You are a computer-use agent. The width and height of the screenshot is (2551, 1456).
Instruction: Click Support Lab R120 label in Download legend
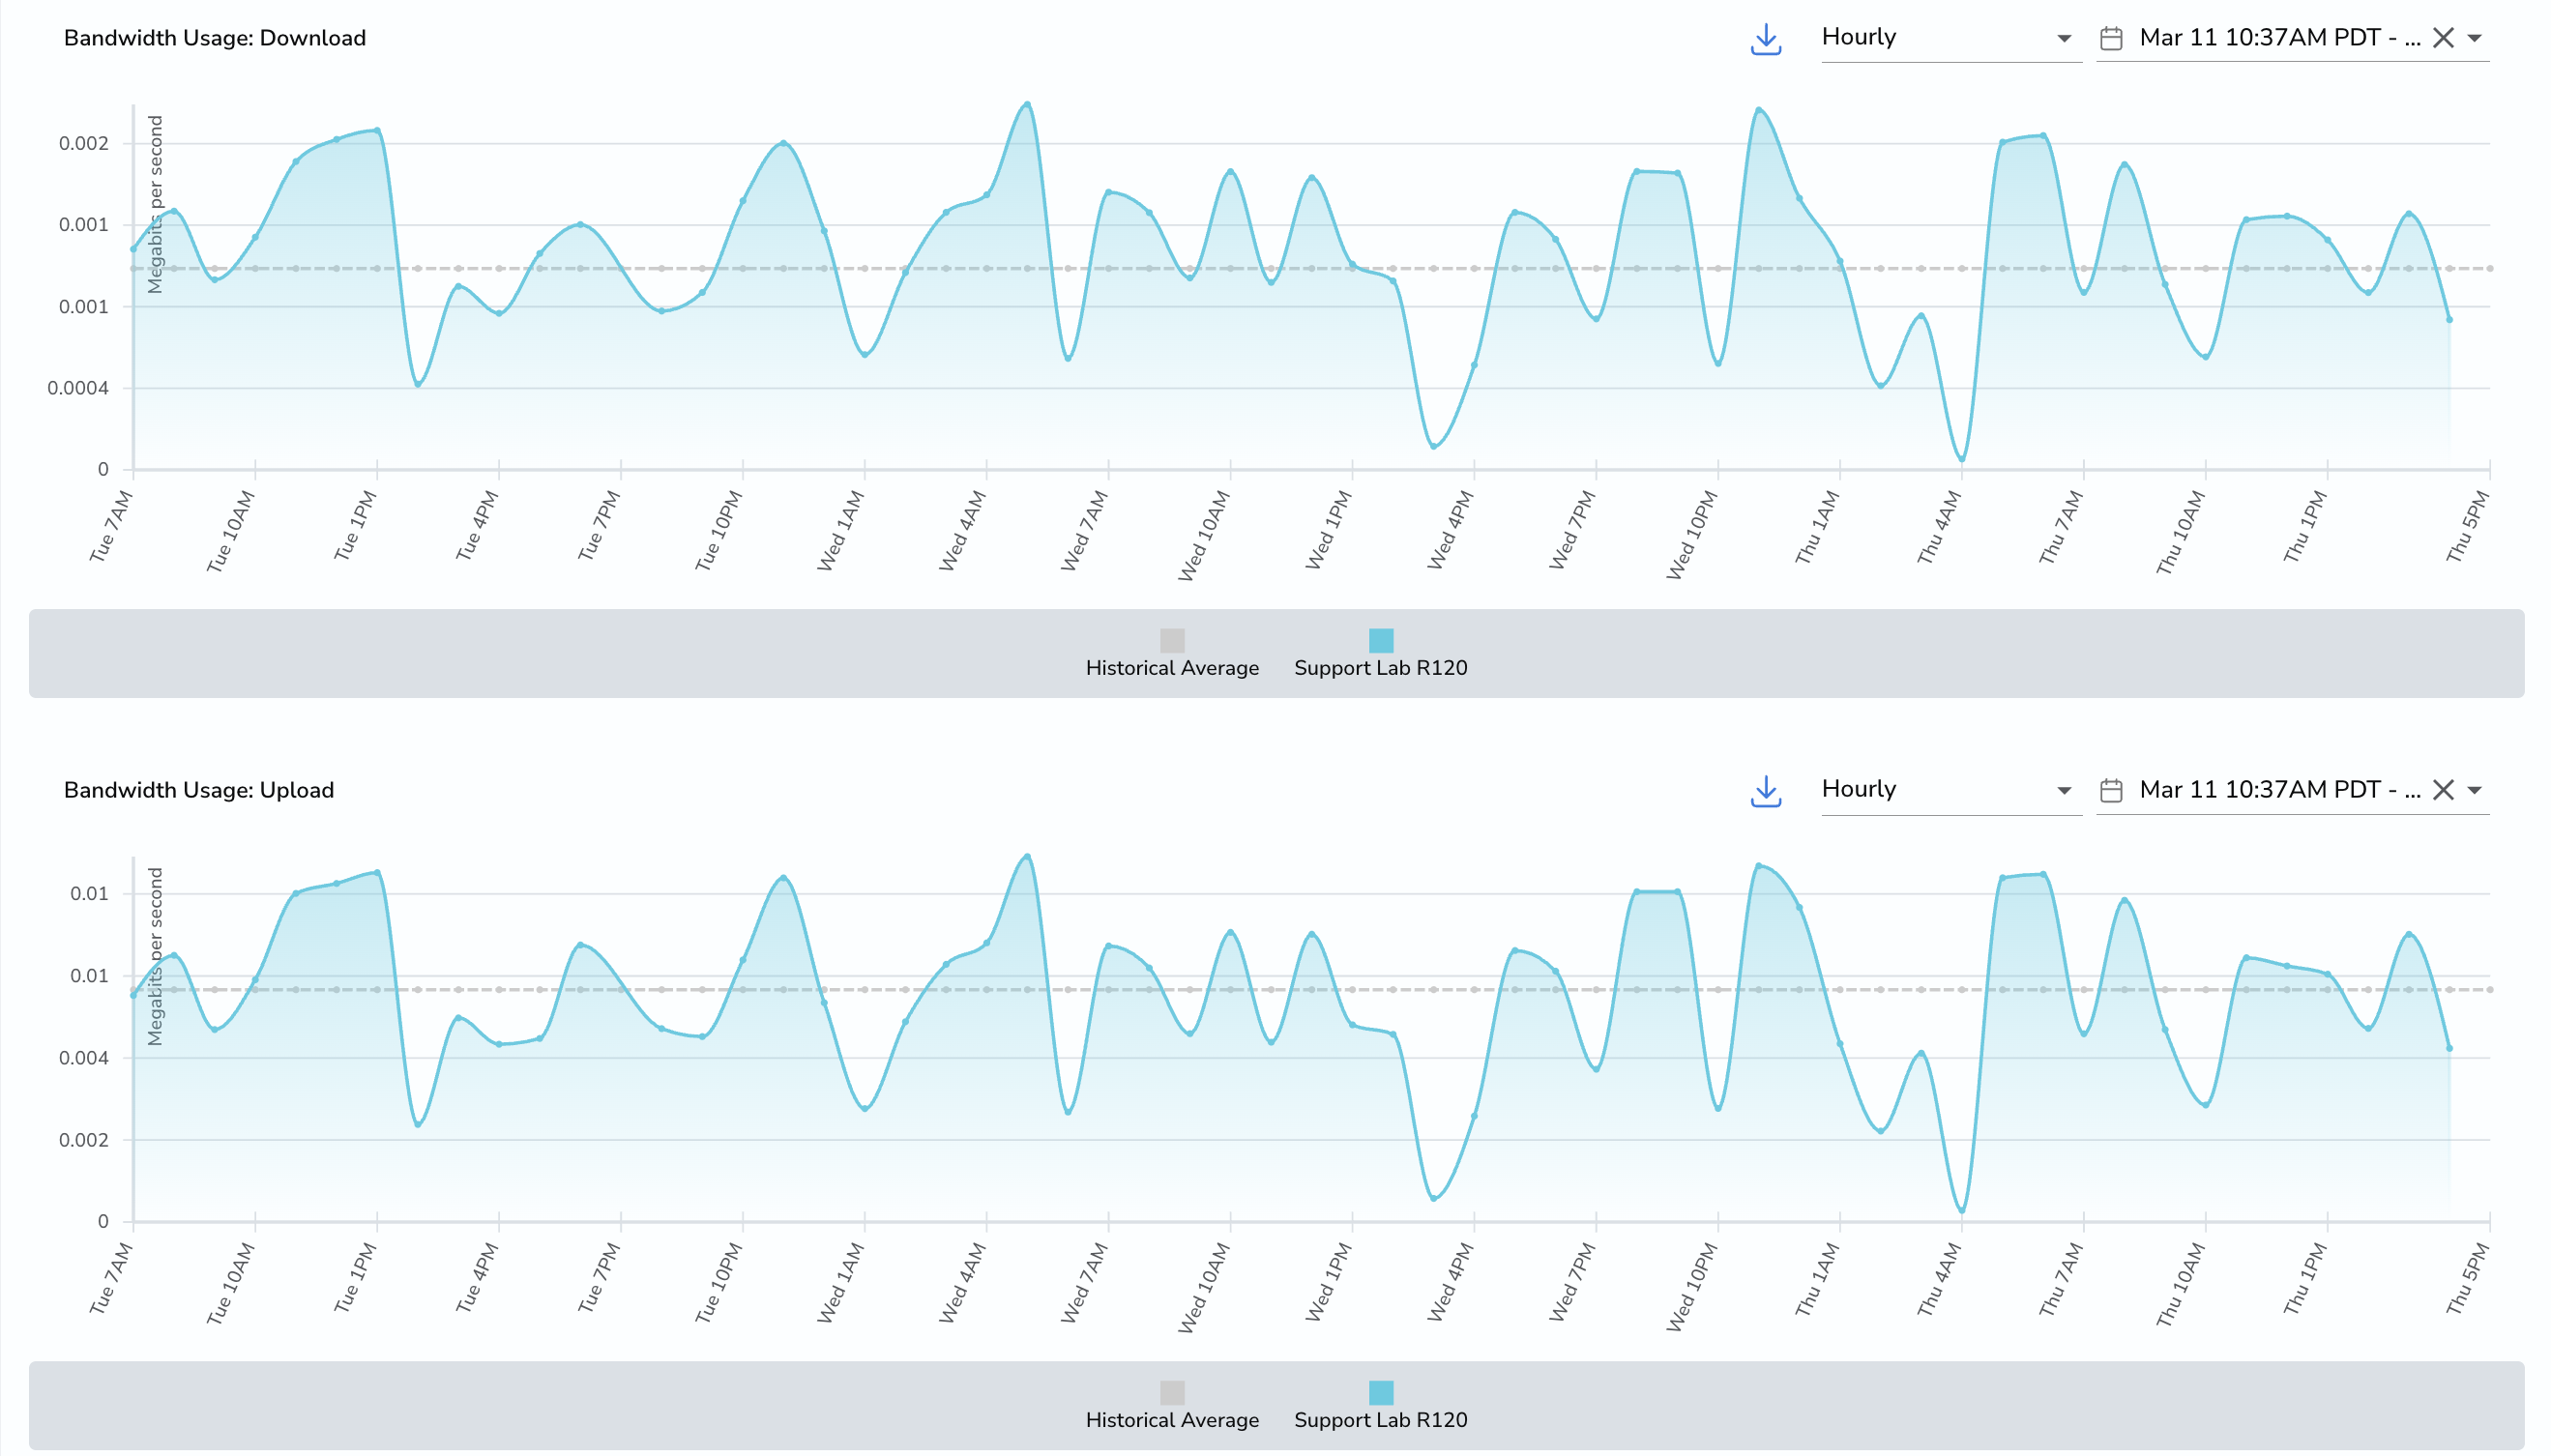pyautogui.click(x=1380, y=668)
